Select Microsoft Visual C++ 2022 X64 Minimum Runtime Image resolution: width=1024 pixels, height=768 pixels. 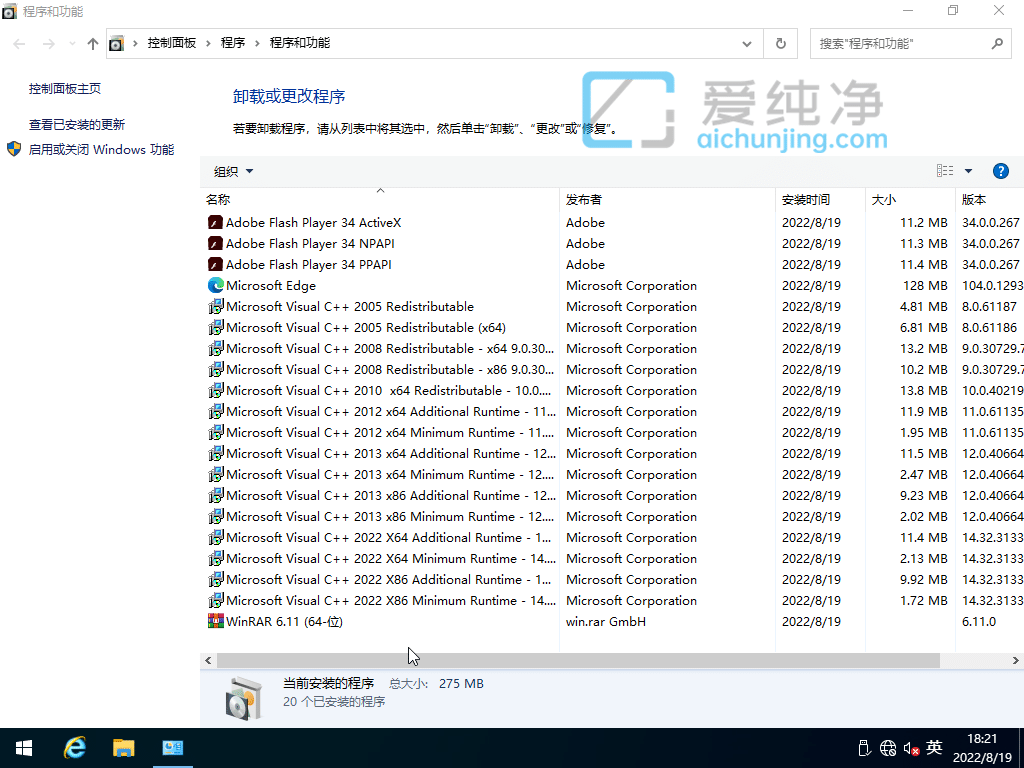point(391,558)
